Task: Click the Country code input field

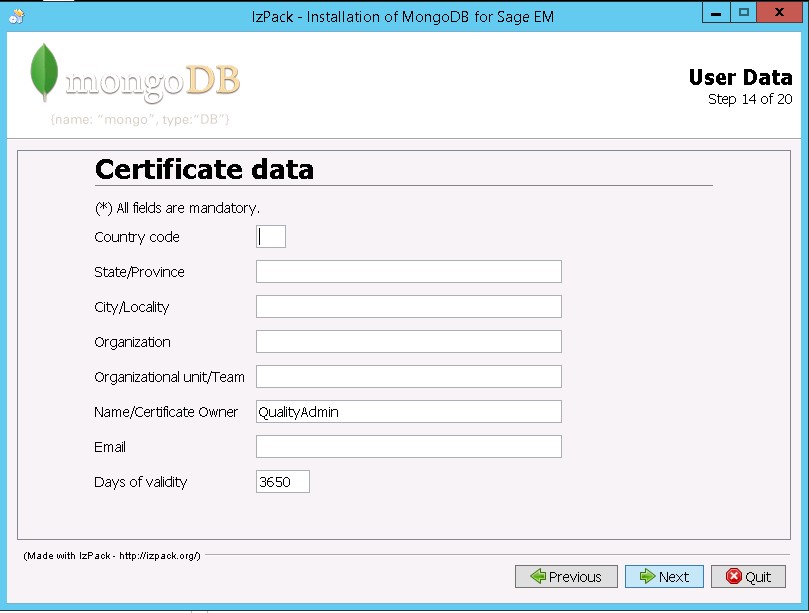Action: (271, 236)
